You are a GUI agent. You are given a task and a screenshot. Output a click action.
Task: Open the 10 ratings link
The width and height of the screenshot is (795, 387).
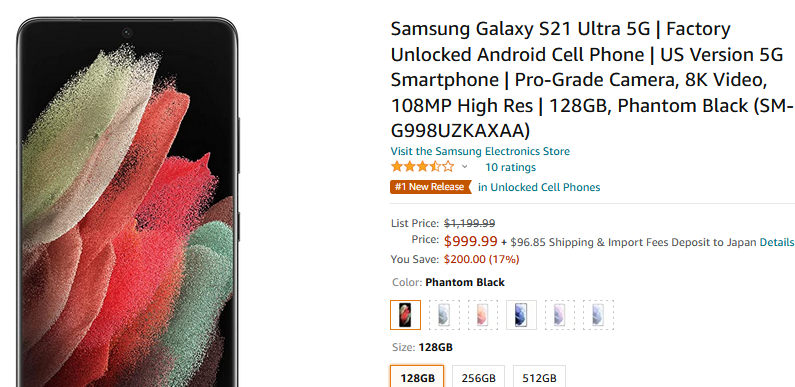510,167
